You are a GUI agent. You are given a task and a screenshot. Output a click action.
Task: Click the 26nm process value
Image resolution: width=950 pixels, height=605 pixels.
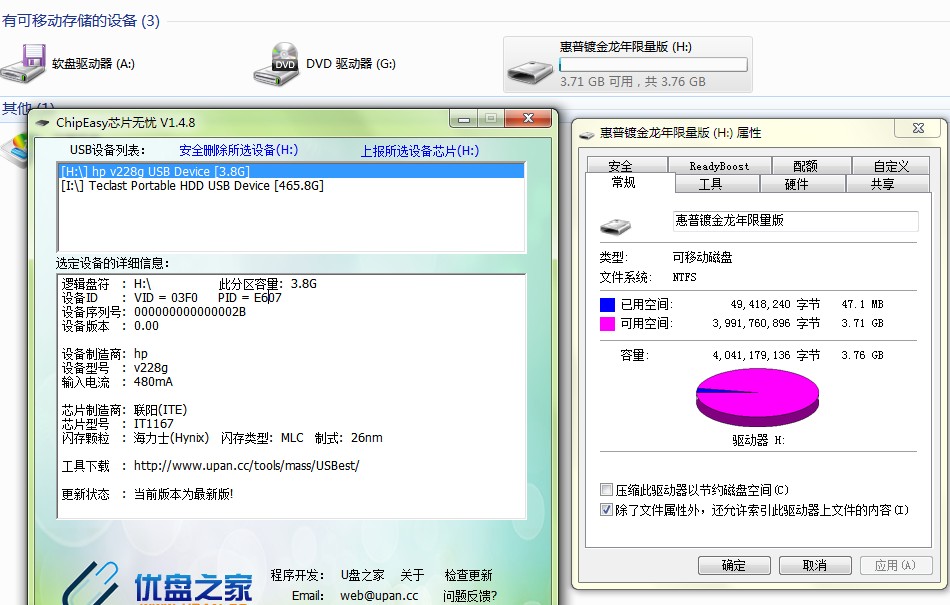[x=367, y=438]
